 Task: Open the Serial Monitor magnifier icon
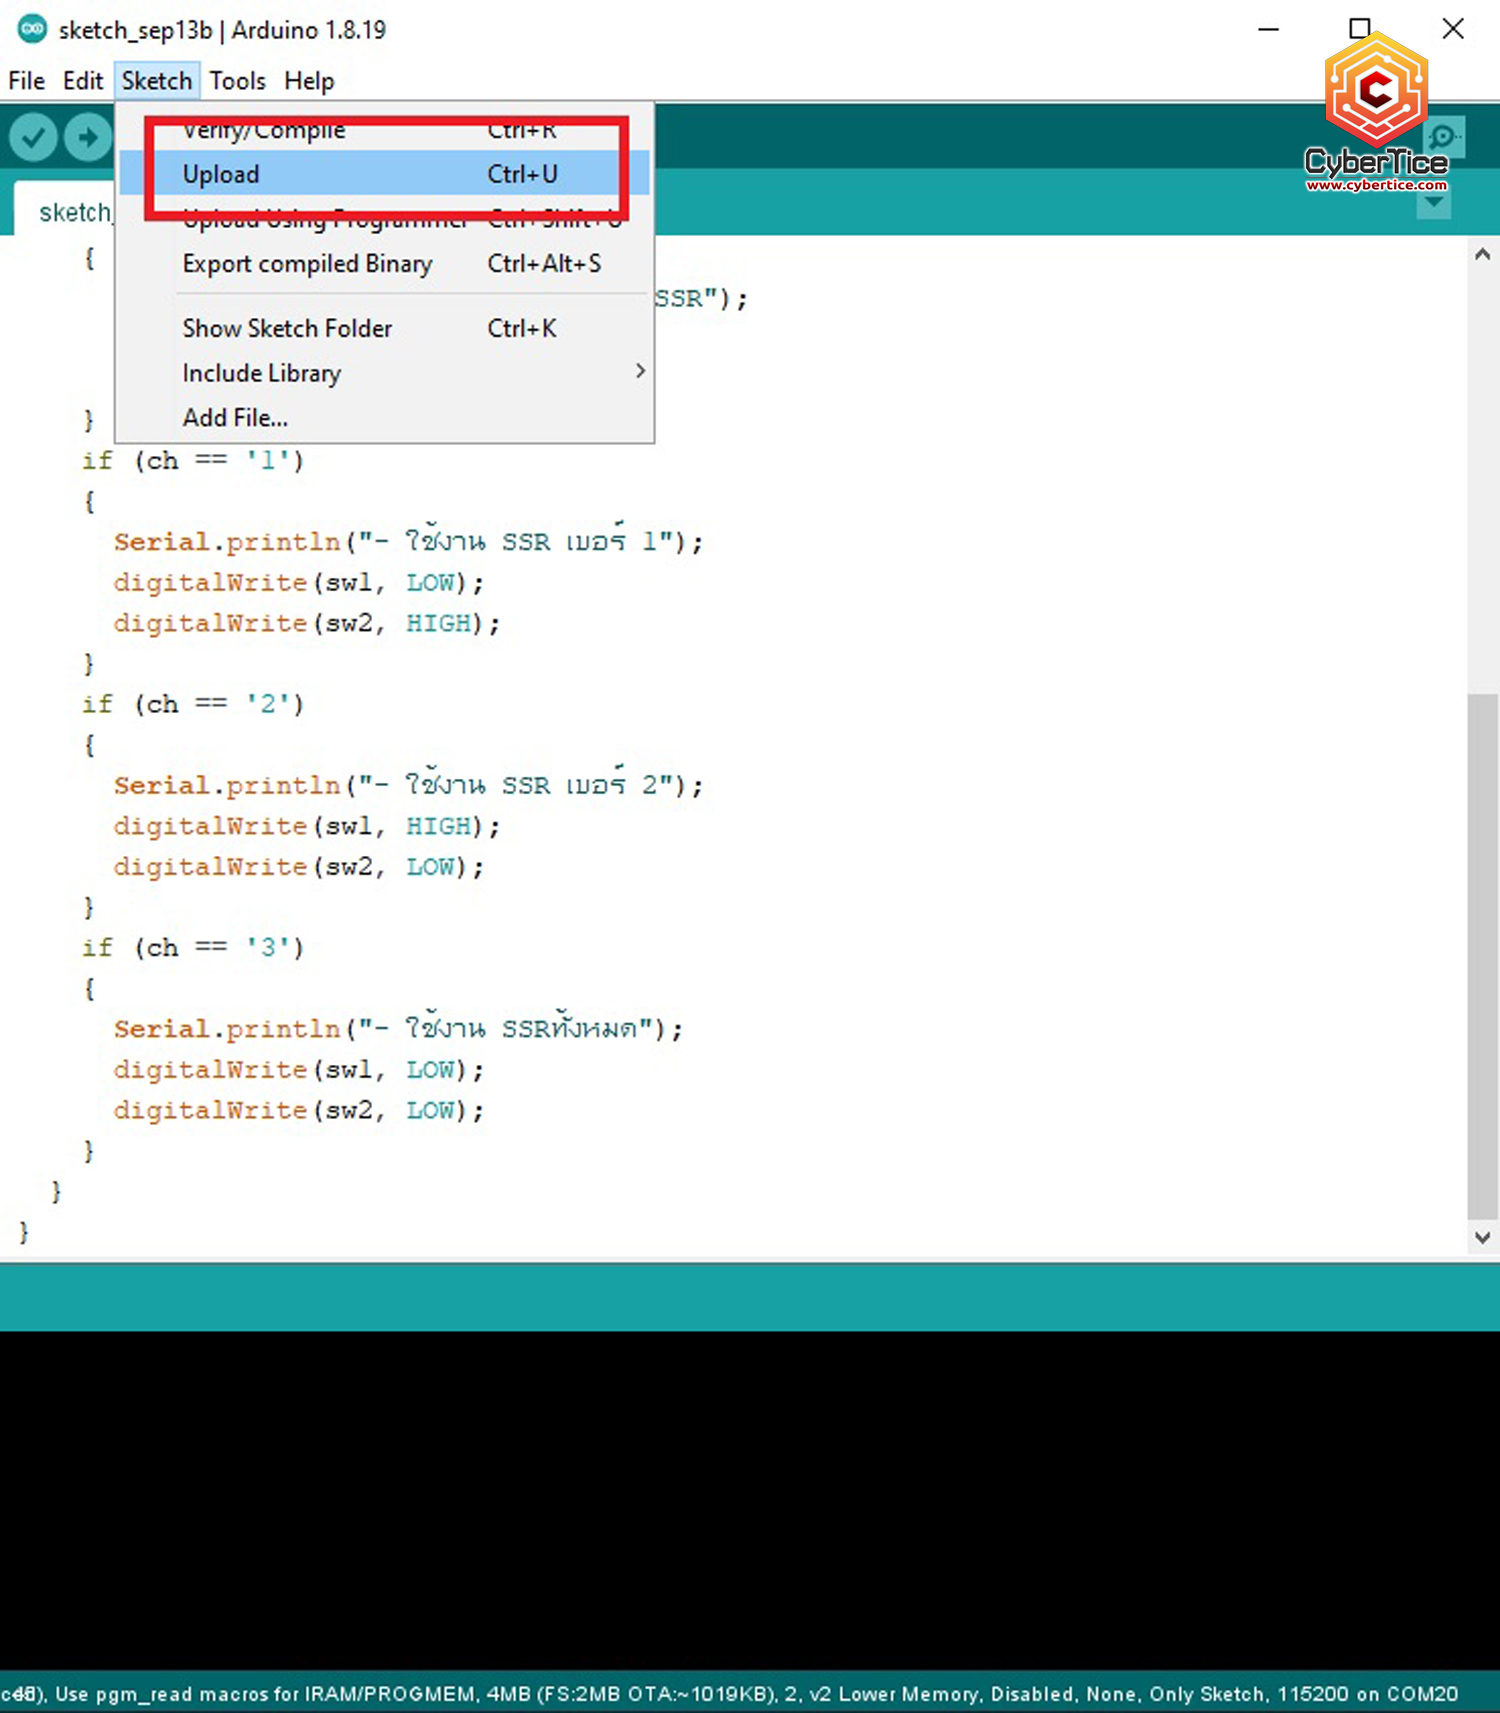pos(1443,137)
